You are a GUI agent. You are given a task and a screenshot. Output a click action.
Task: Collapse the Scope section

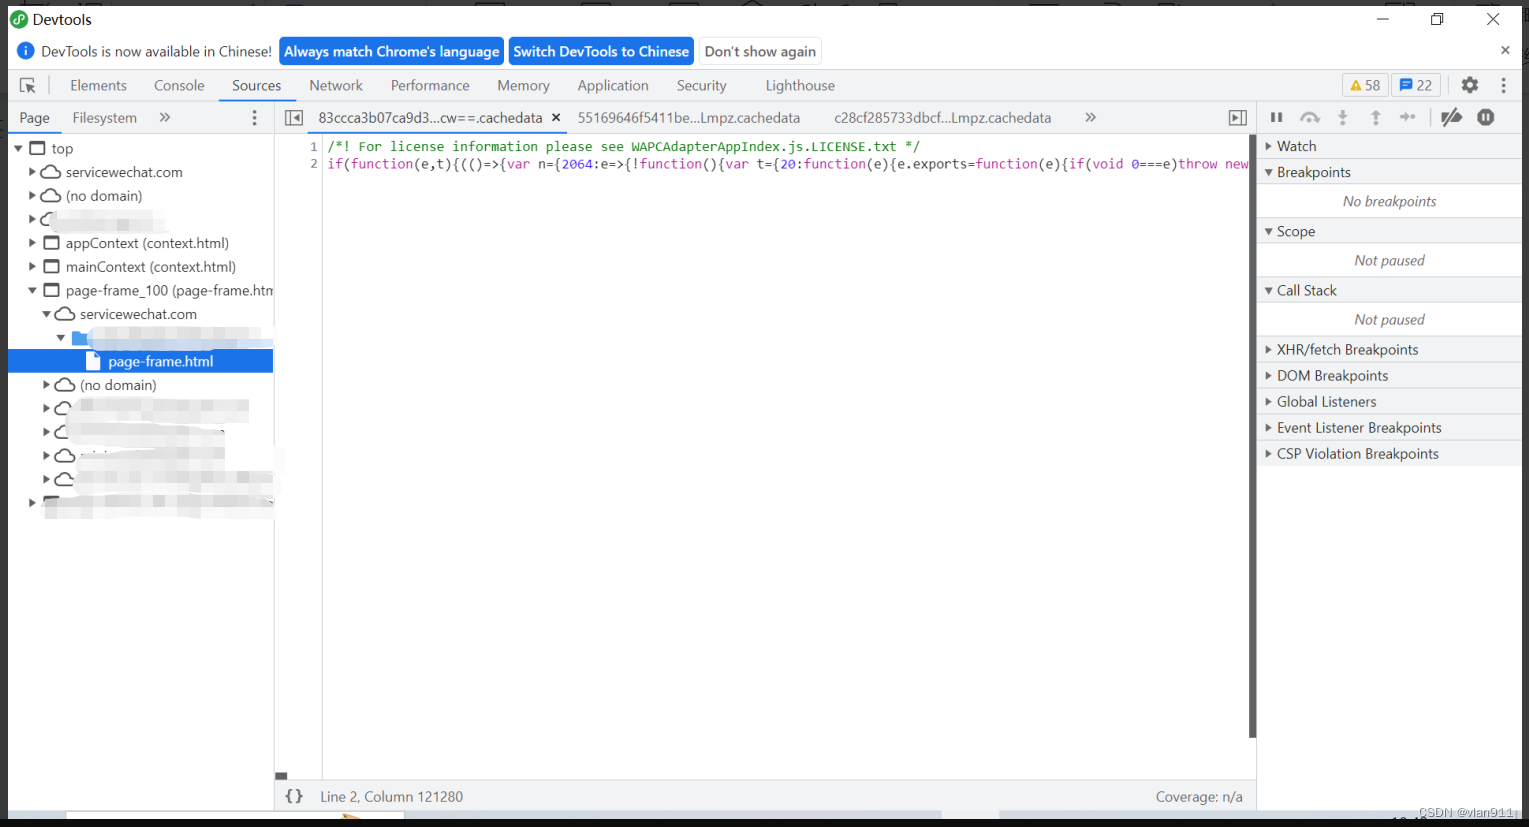(1389, 231)
